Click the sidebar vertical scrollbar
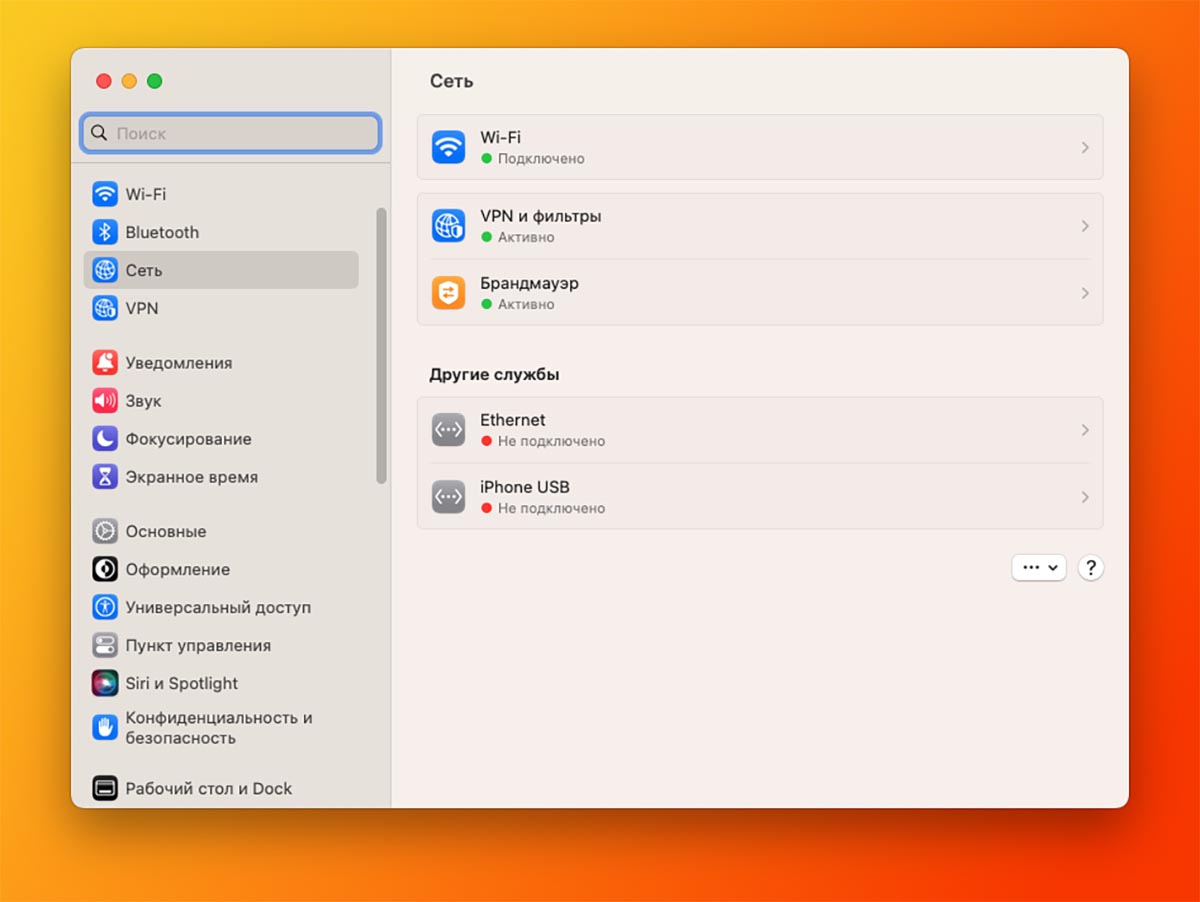Screen dimensions: 1200x902 coord(381,345)
